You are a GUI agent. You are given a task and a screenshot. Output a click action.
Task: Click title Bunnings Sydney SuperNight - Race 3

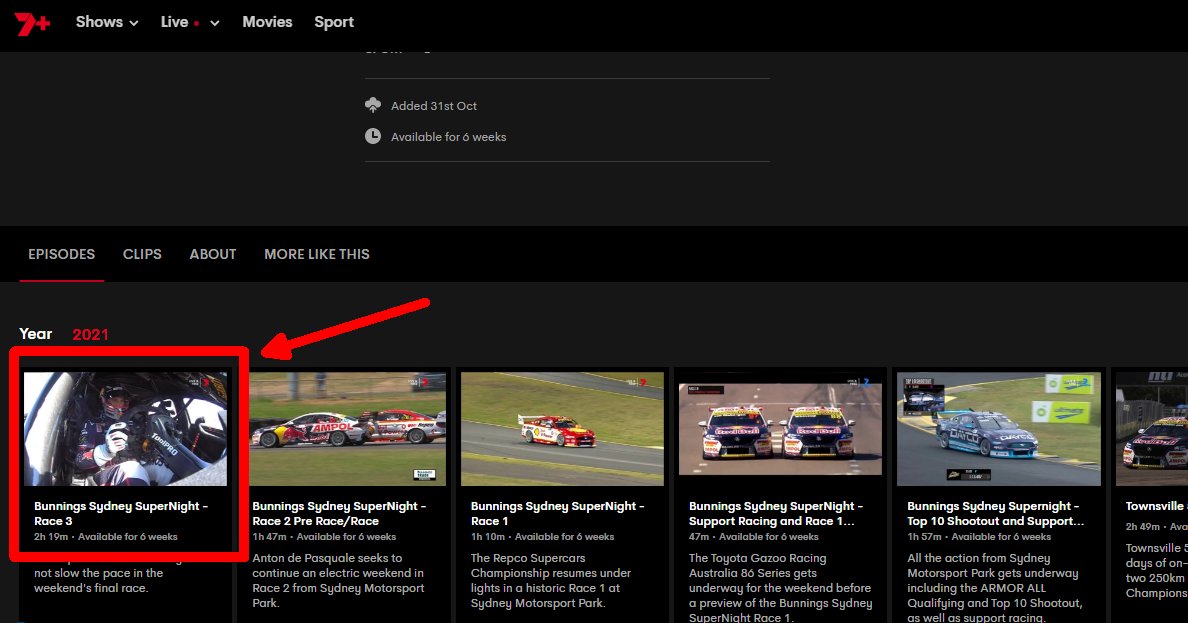click(120, 513)
